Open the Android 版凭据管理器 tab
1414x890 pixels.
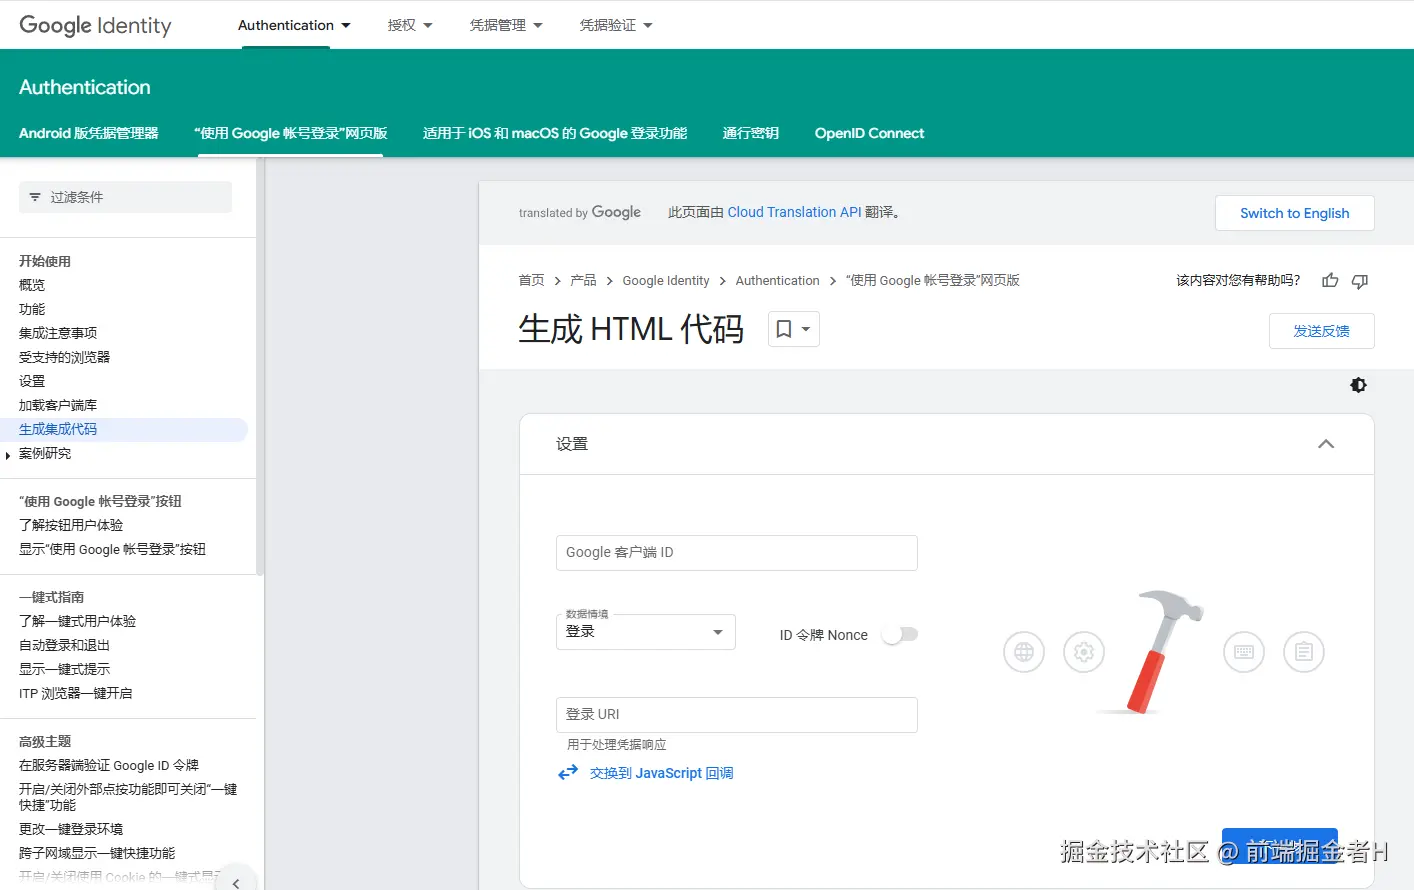89,133
